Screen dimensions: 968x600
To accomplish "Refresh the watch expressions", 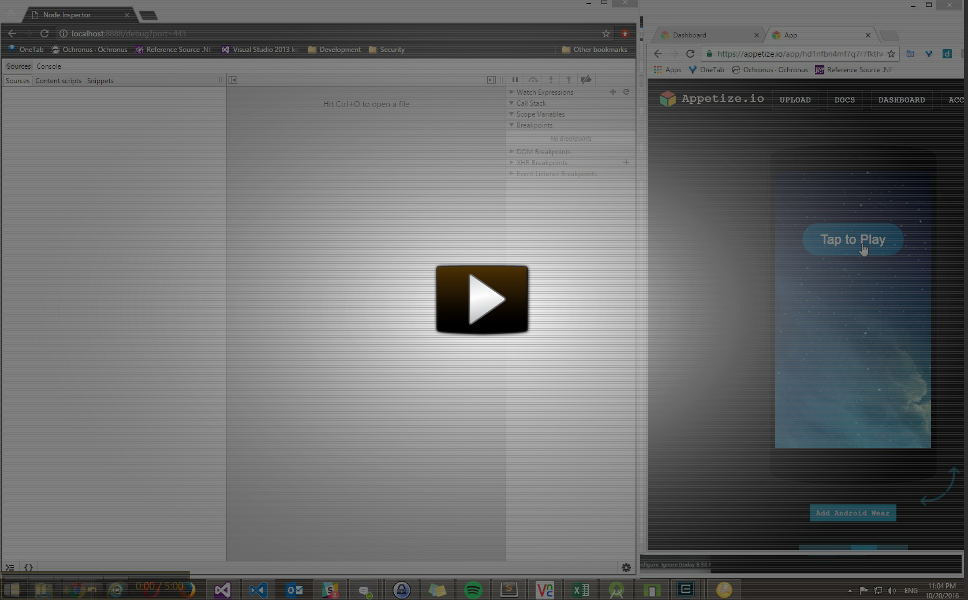I will pyautogui.click(x=626, y=92).
